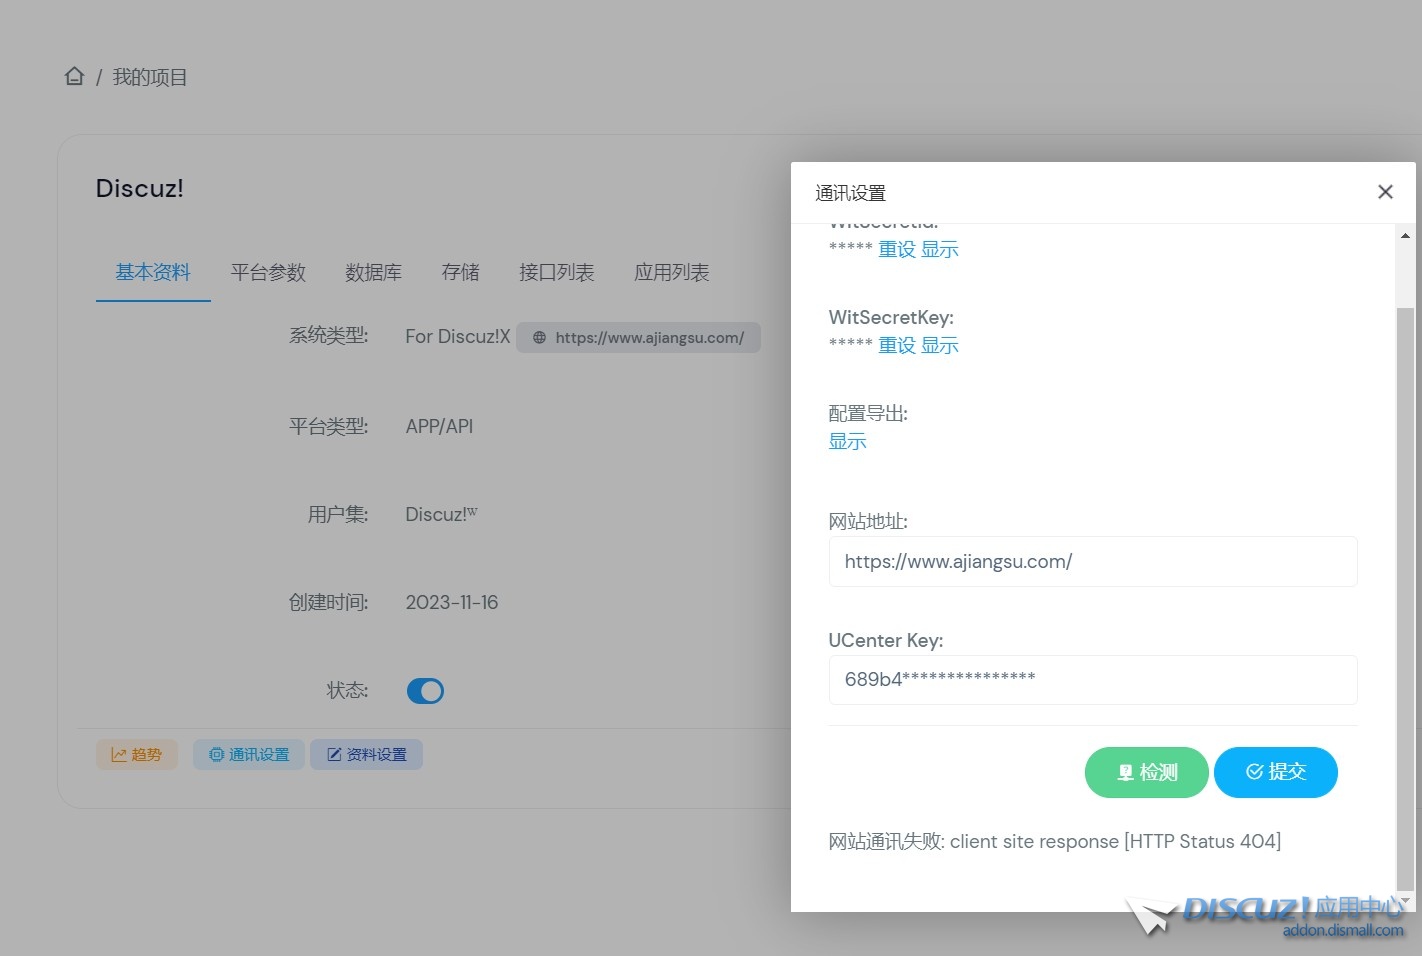Submit with the blue 提交 button
The image size is (1422, 956).
(1275, 772)
